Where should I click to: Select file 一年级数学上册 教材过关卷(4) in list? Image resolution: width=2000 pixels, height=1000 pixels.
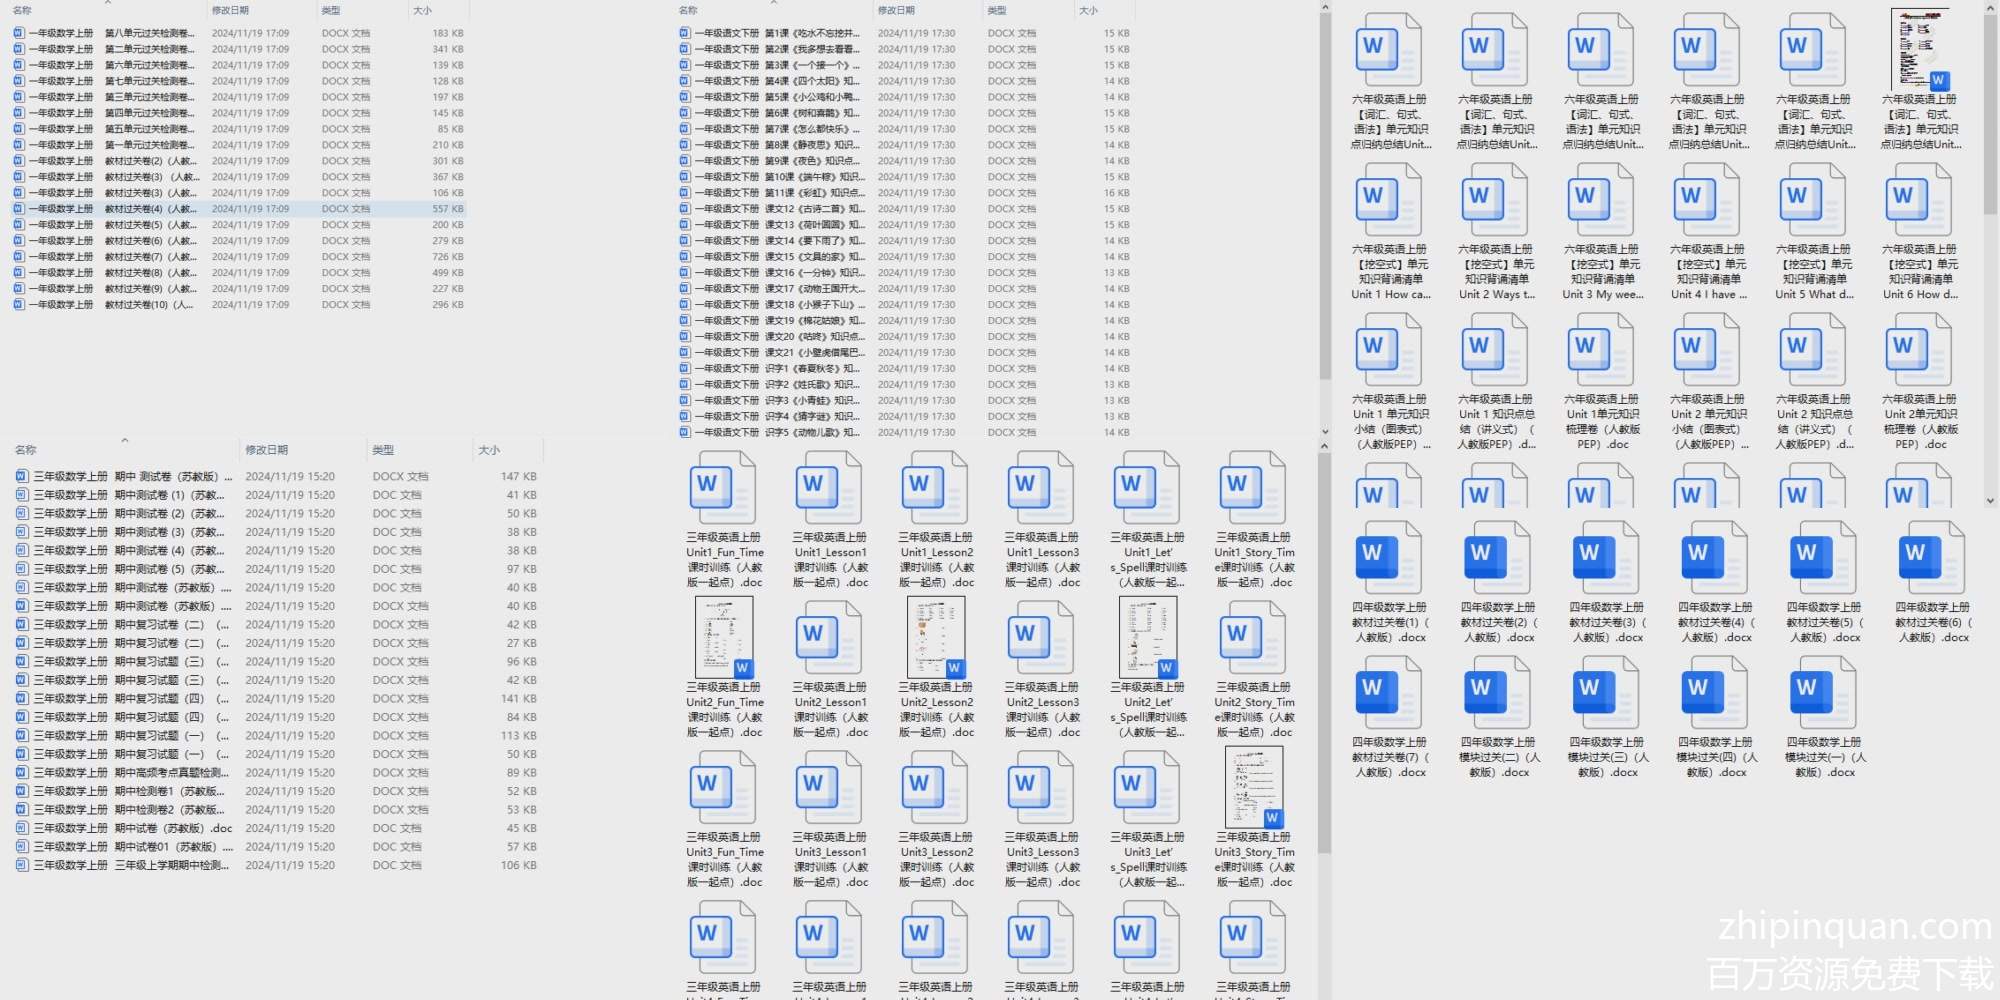pyautogui.click(x=239, y=209)
